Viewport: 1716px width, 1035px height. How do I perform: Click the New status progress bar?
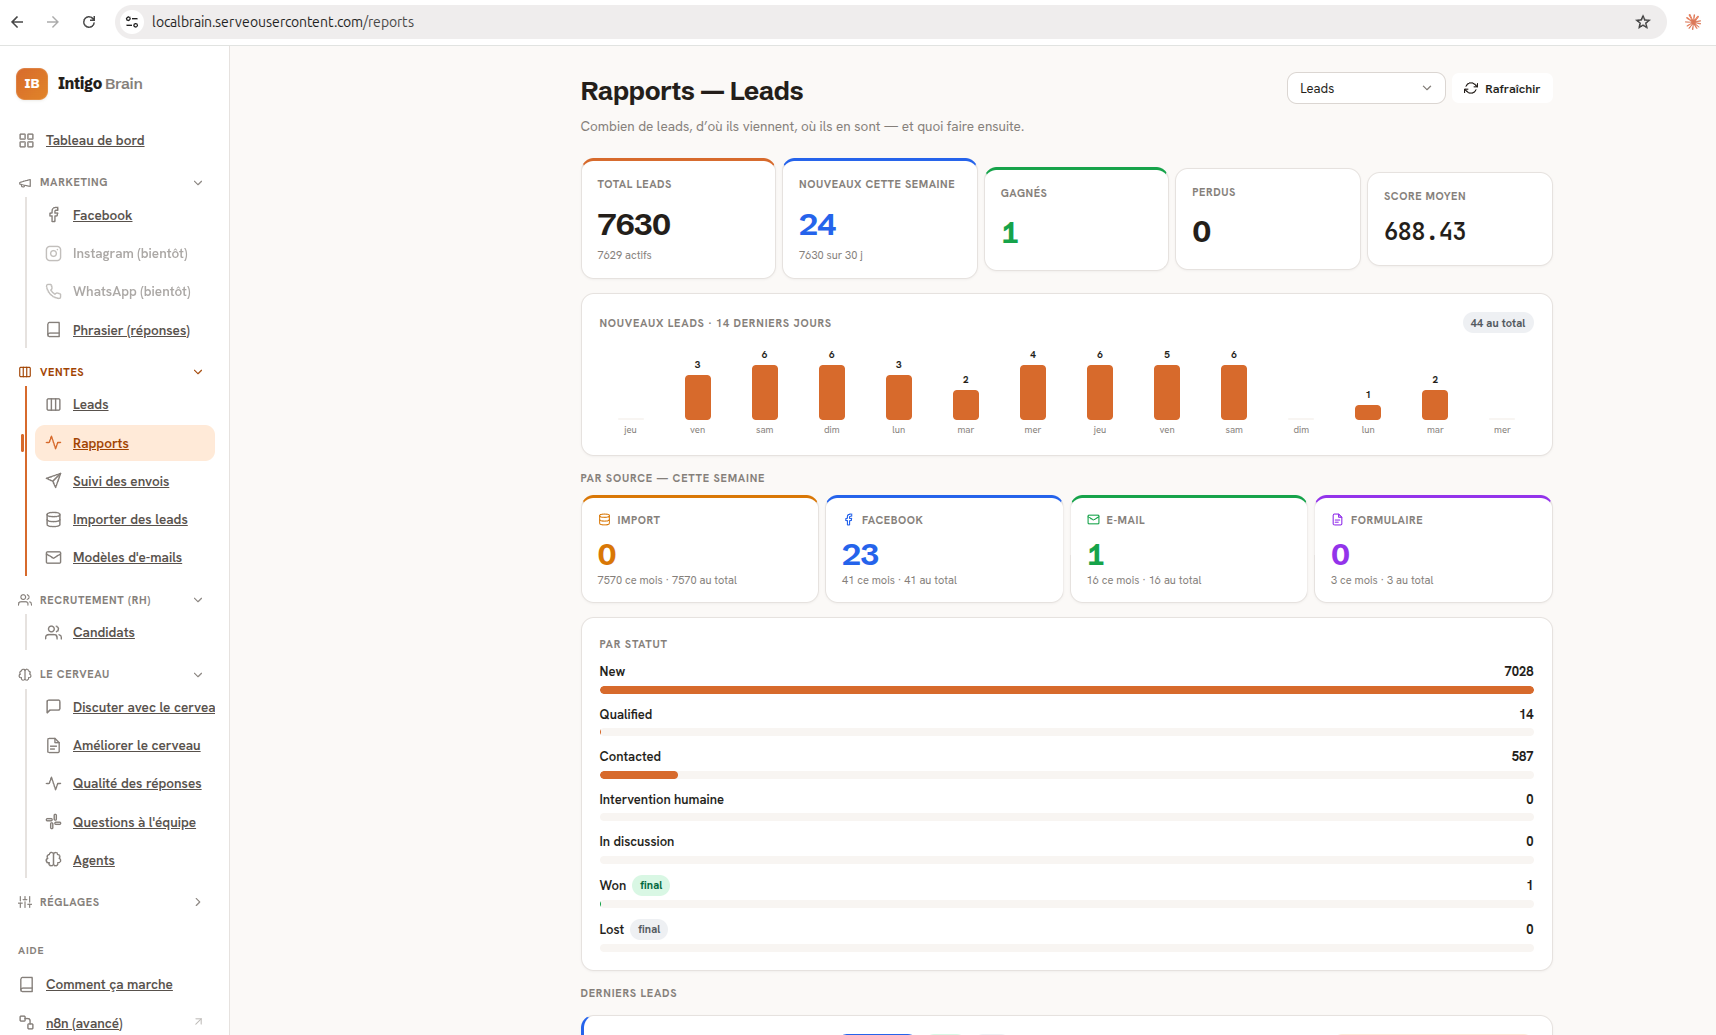[1066, 690]
